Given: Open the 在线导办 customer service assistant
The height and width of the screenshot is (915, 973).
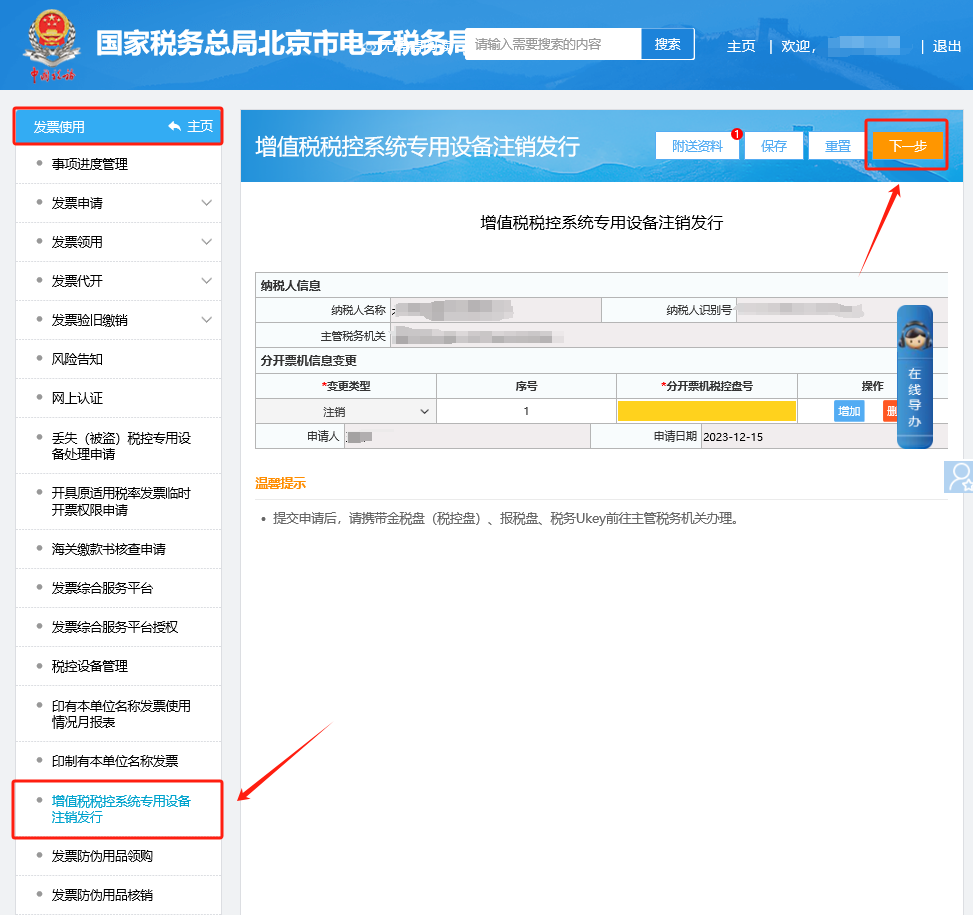Looking at the screenshot, I should pyautogui.click(x=914, y=376).
